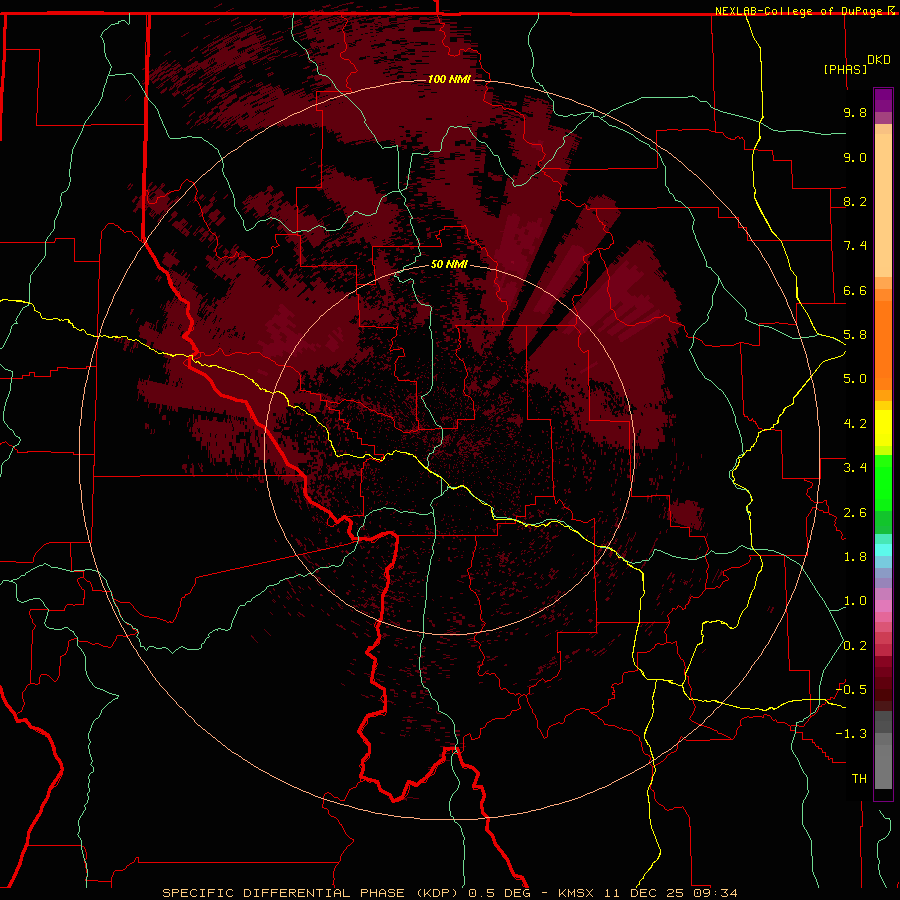Click the Specific Differential Phase (KDP) caption
This screenshot has width=900, height=900.
[312, 893]
